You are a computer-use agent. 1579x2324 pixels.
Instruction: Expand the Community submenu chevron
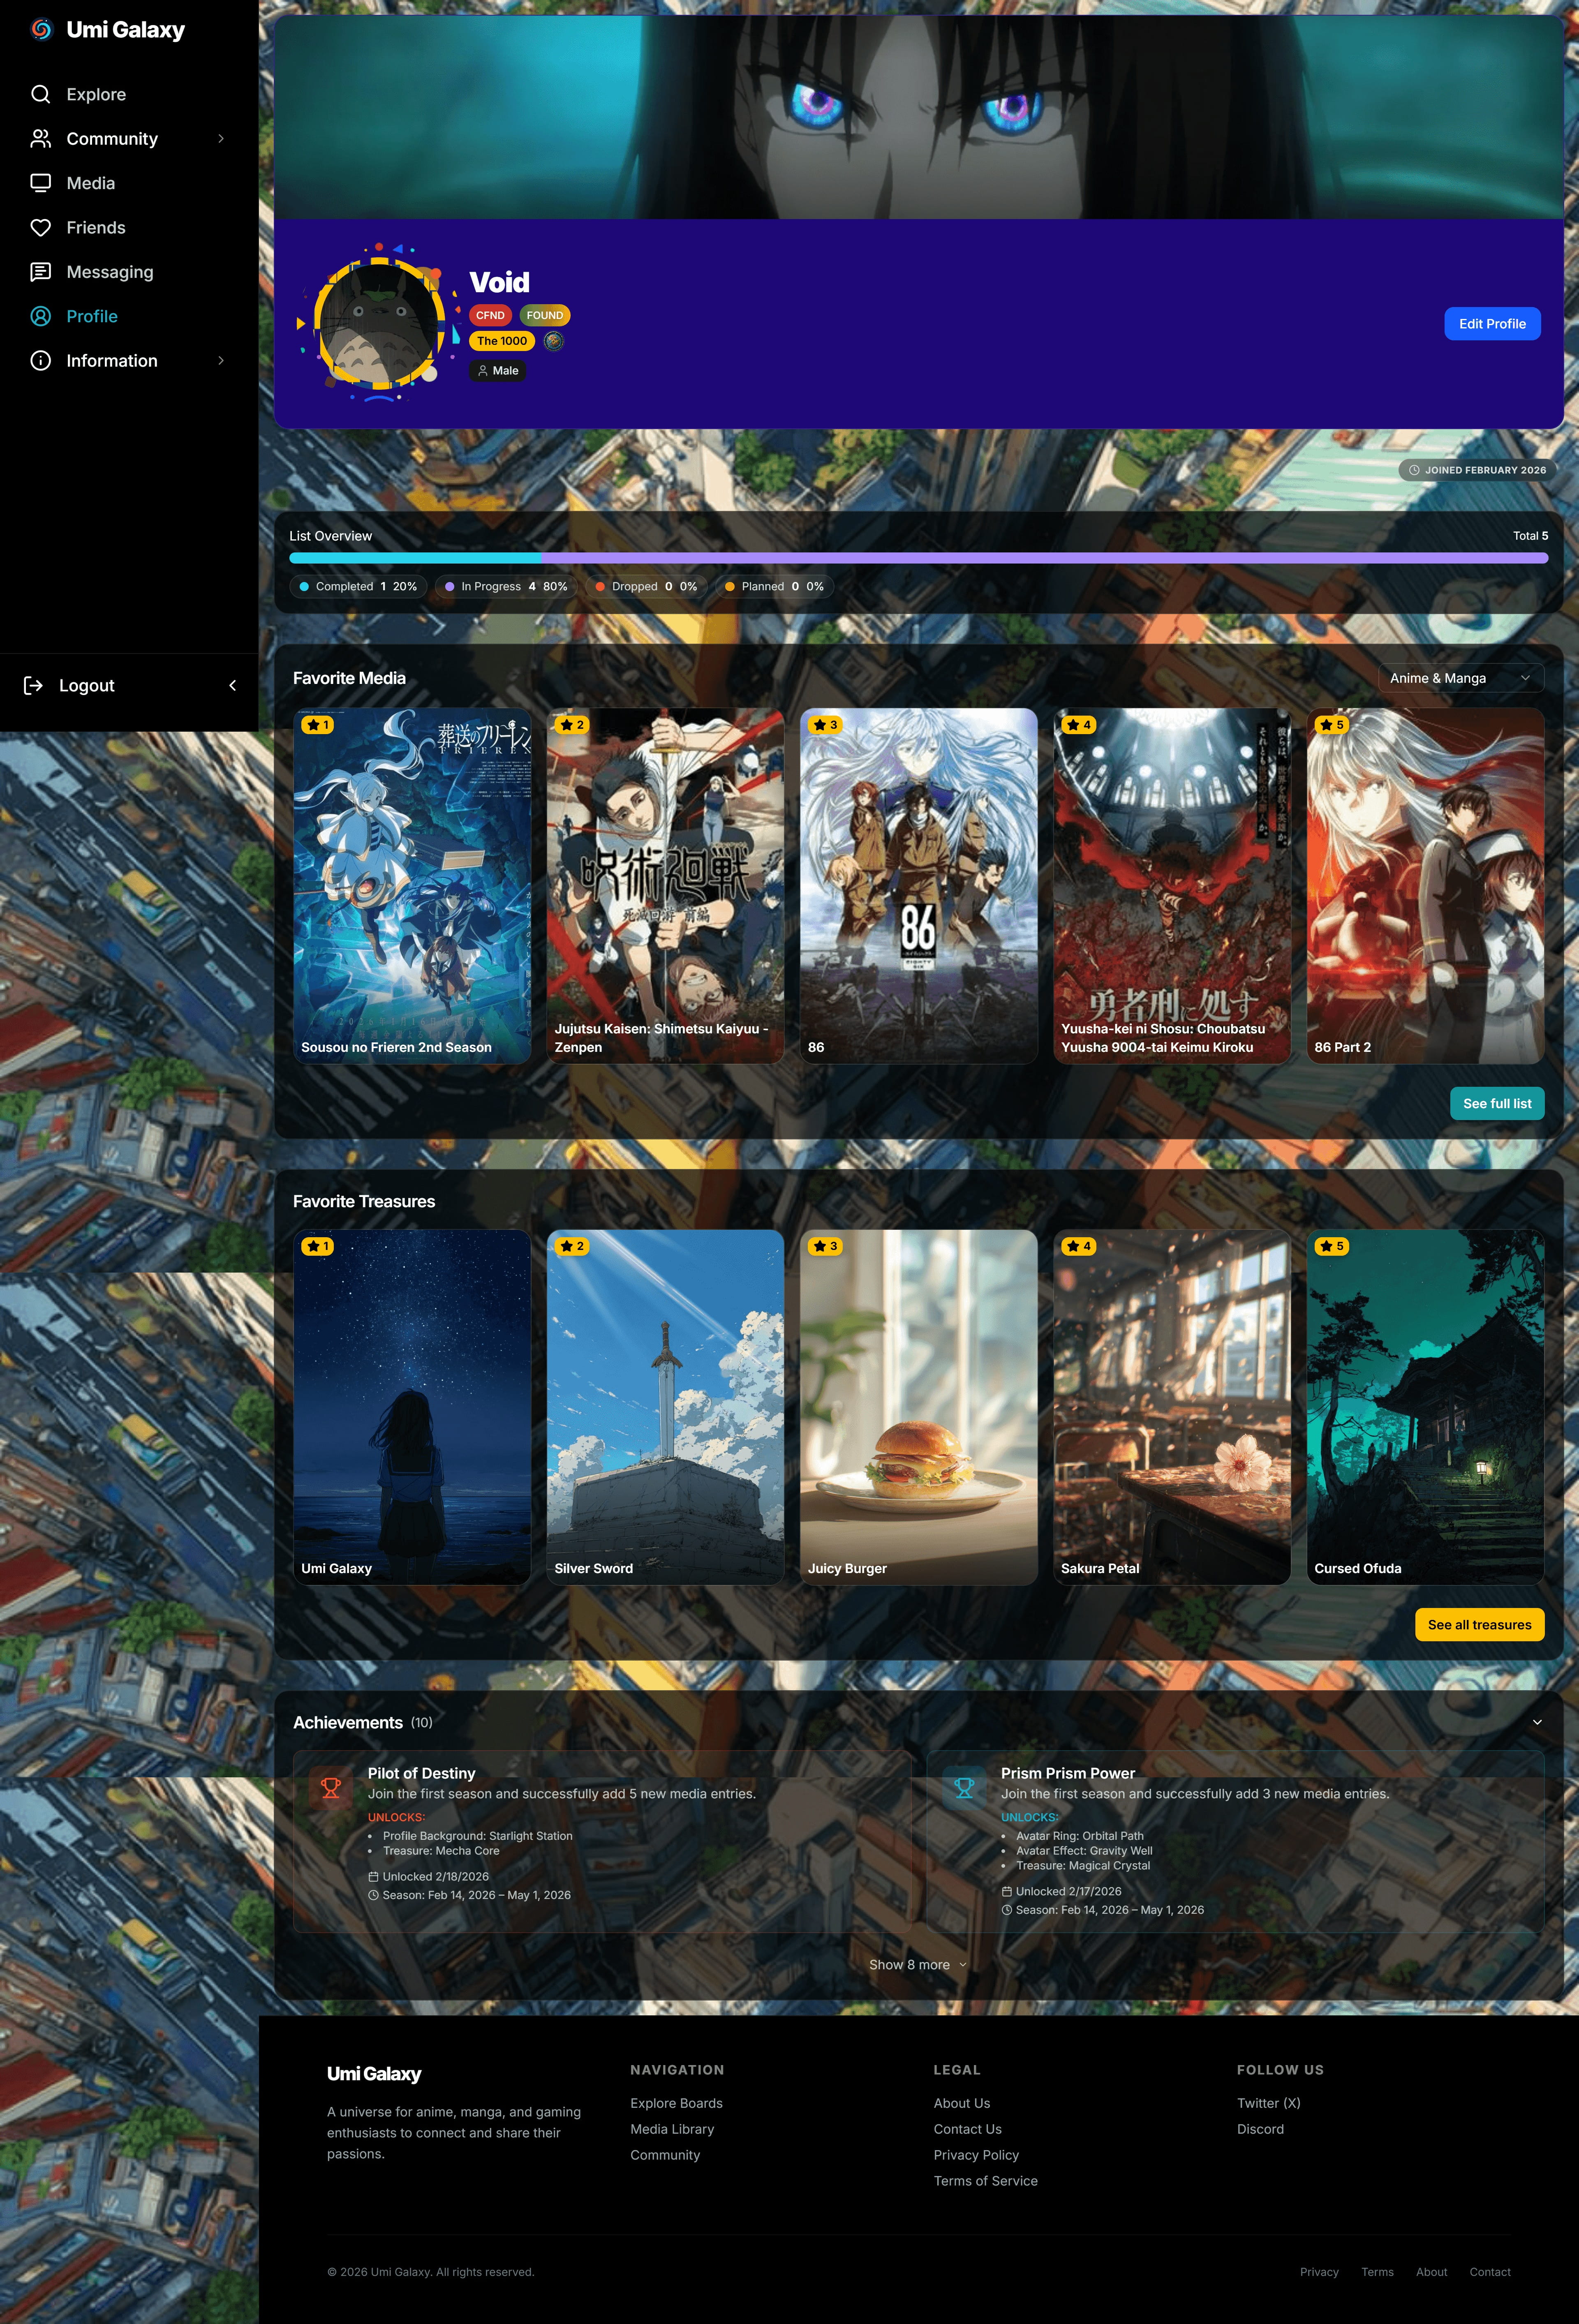221,139
